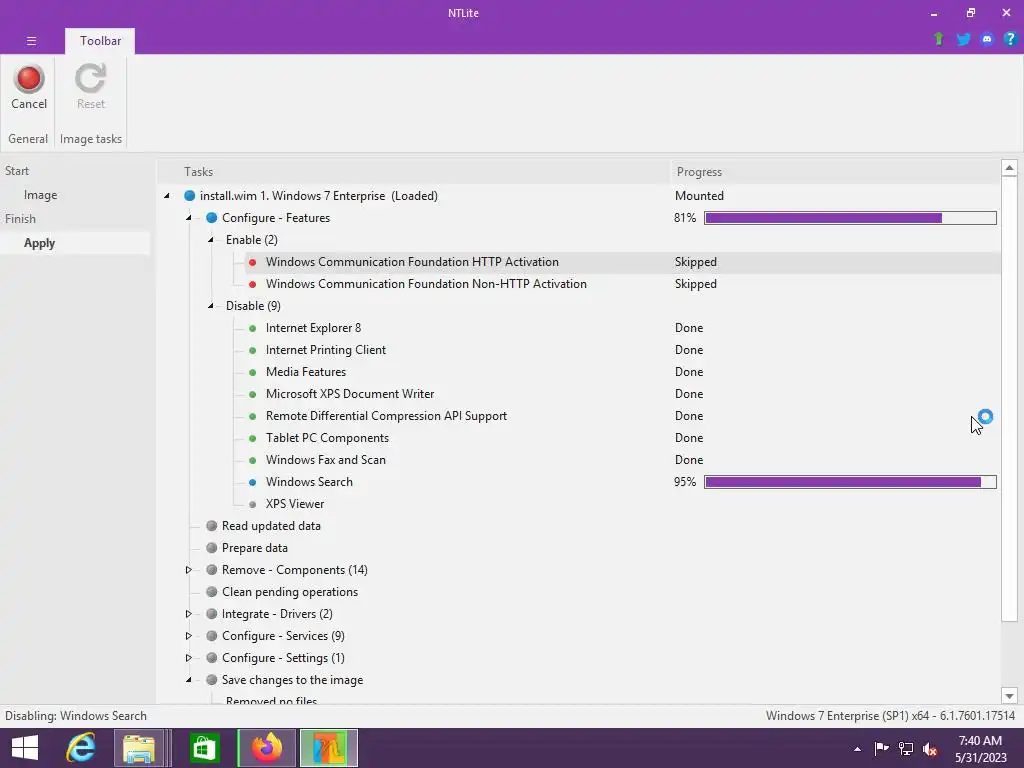The height and width of the screenshot is (768, 1024).
Task: Show hidden tray icons arrow
Action: point(857,749)
